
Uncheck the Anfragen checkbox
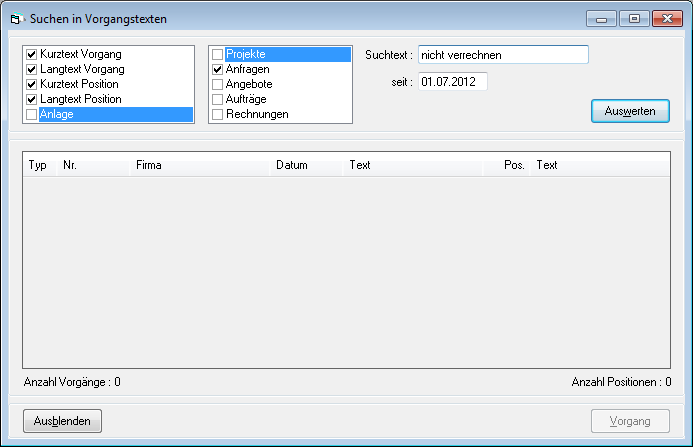click(217, 69)
